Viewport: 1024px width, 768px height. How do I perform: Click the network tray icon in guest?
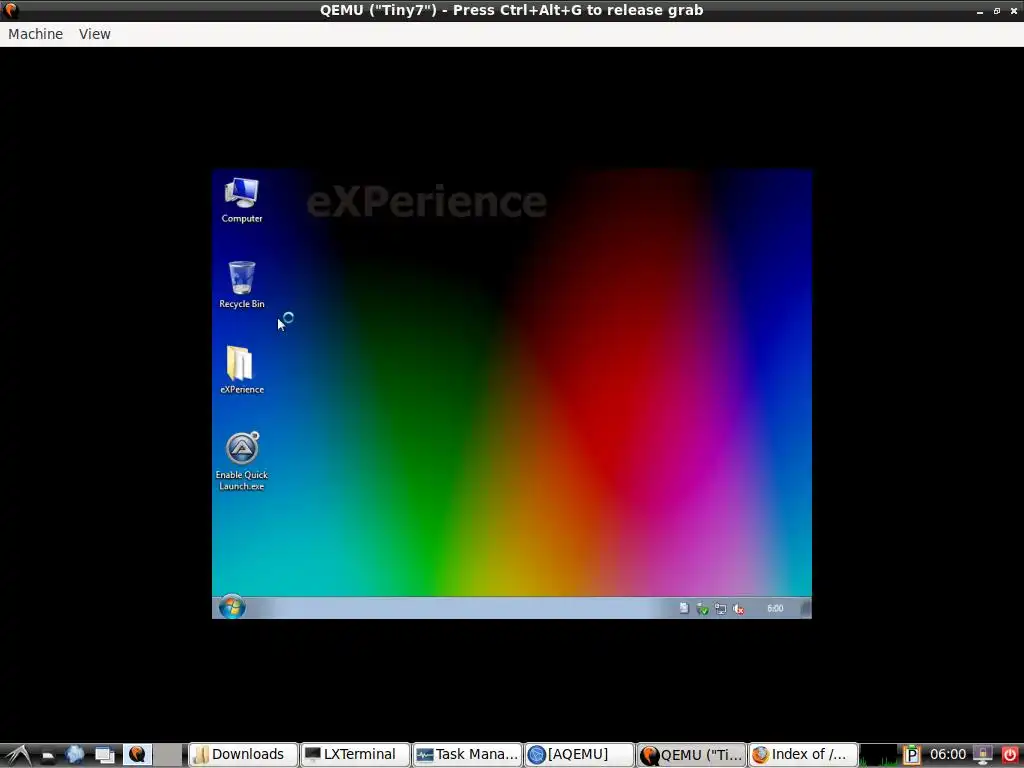point(720,609)
